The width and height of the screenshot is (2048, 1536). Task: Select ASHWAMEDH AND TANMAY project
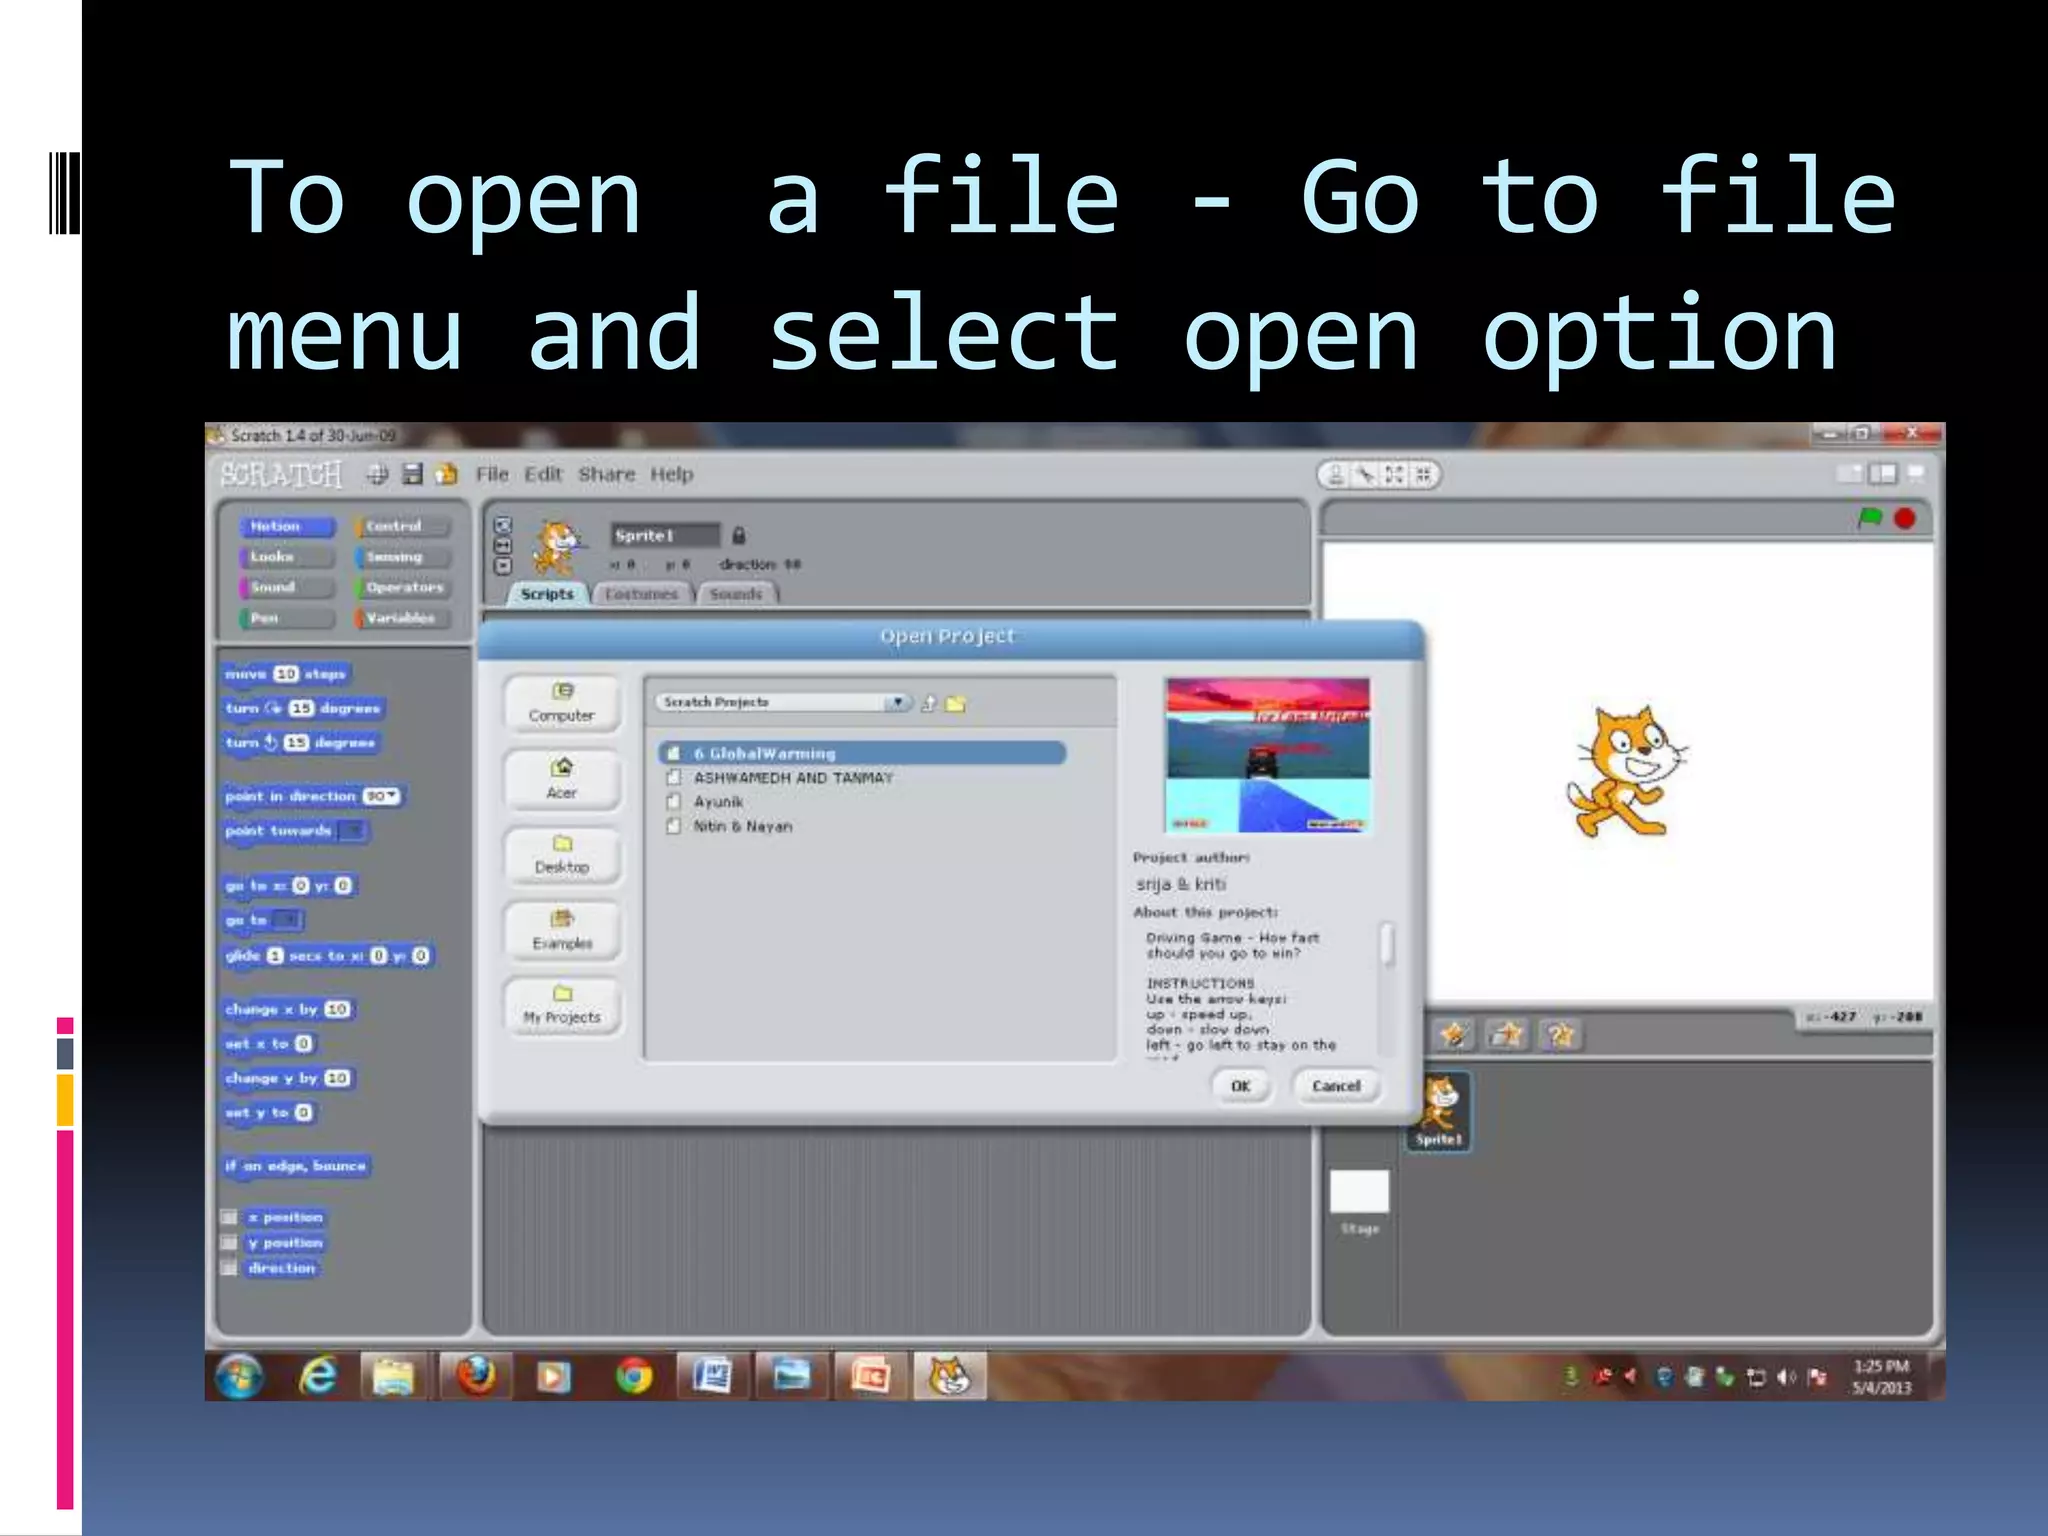[x=793, y=777]
